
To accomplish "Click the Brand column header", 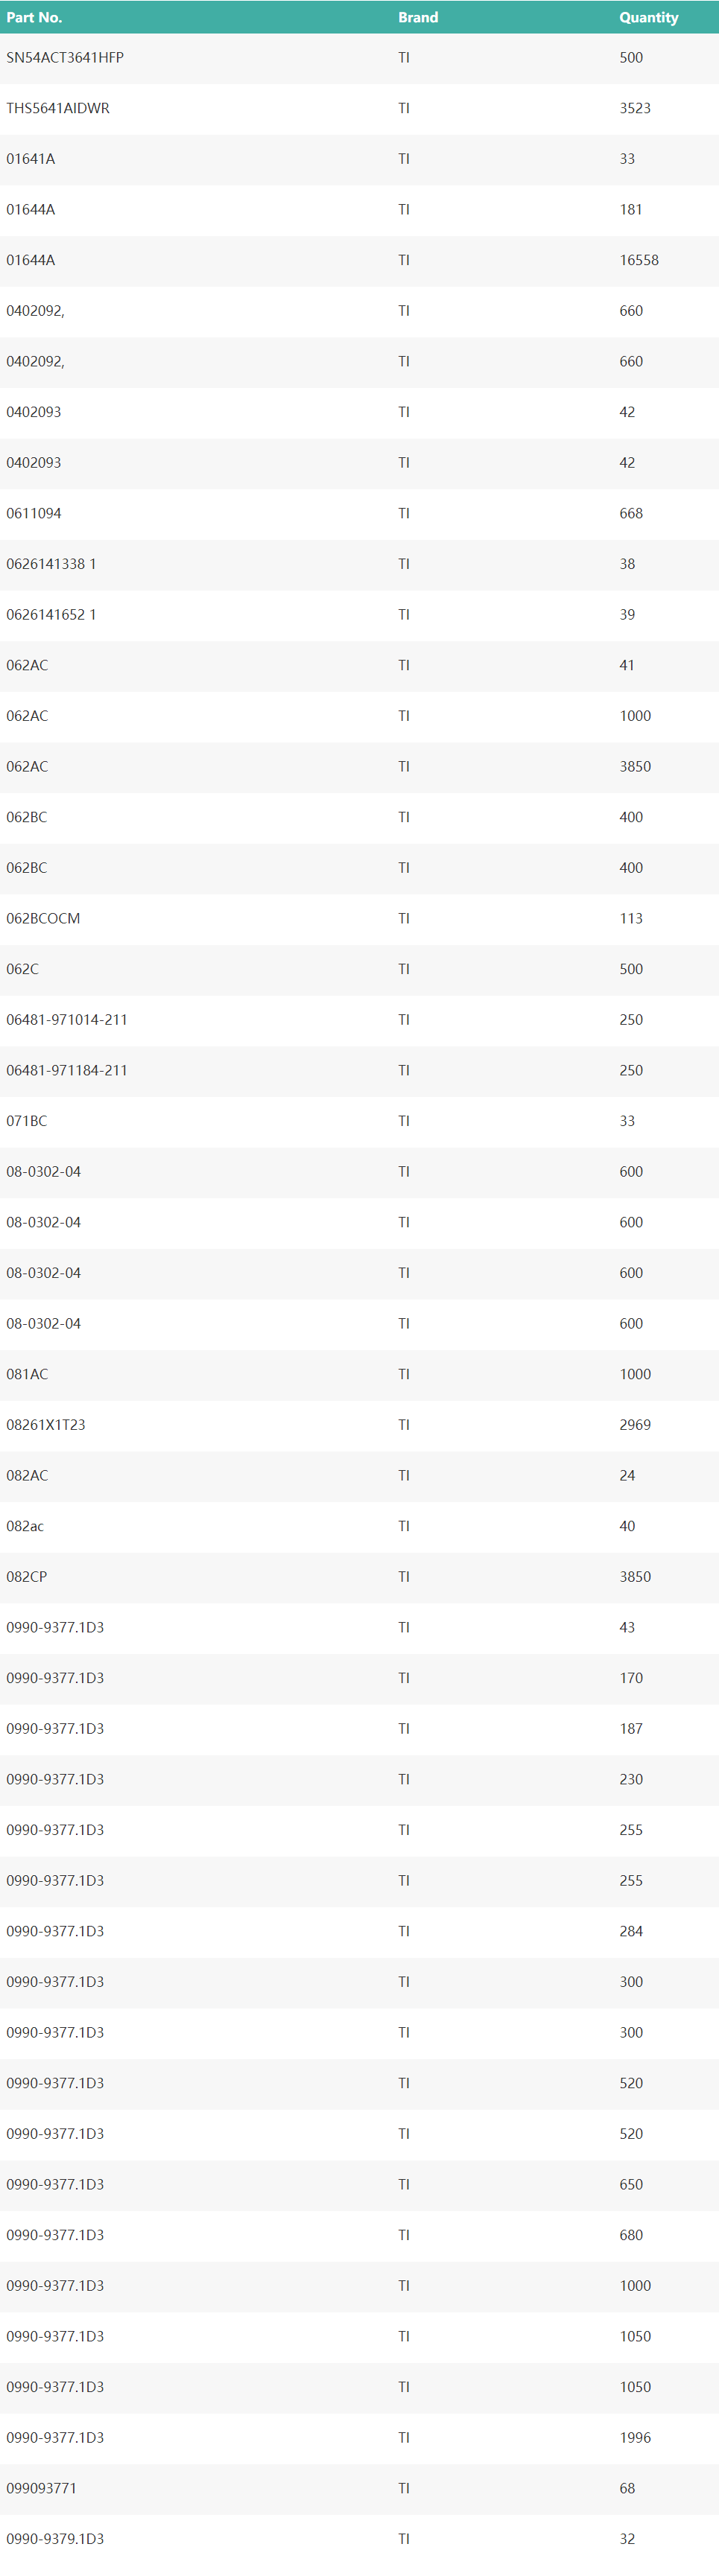I will [x=418, y=17].
